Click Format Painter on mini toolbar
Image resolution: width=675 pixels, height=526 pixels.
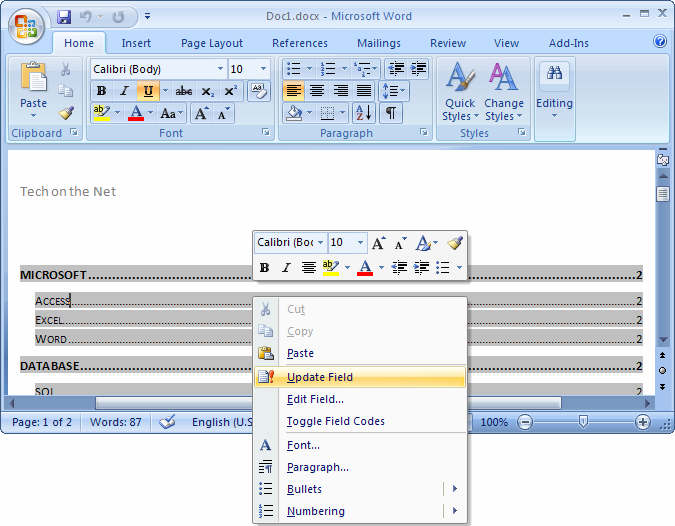[455, 243]
